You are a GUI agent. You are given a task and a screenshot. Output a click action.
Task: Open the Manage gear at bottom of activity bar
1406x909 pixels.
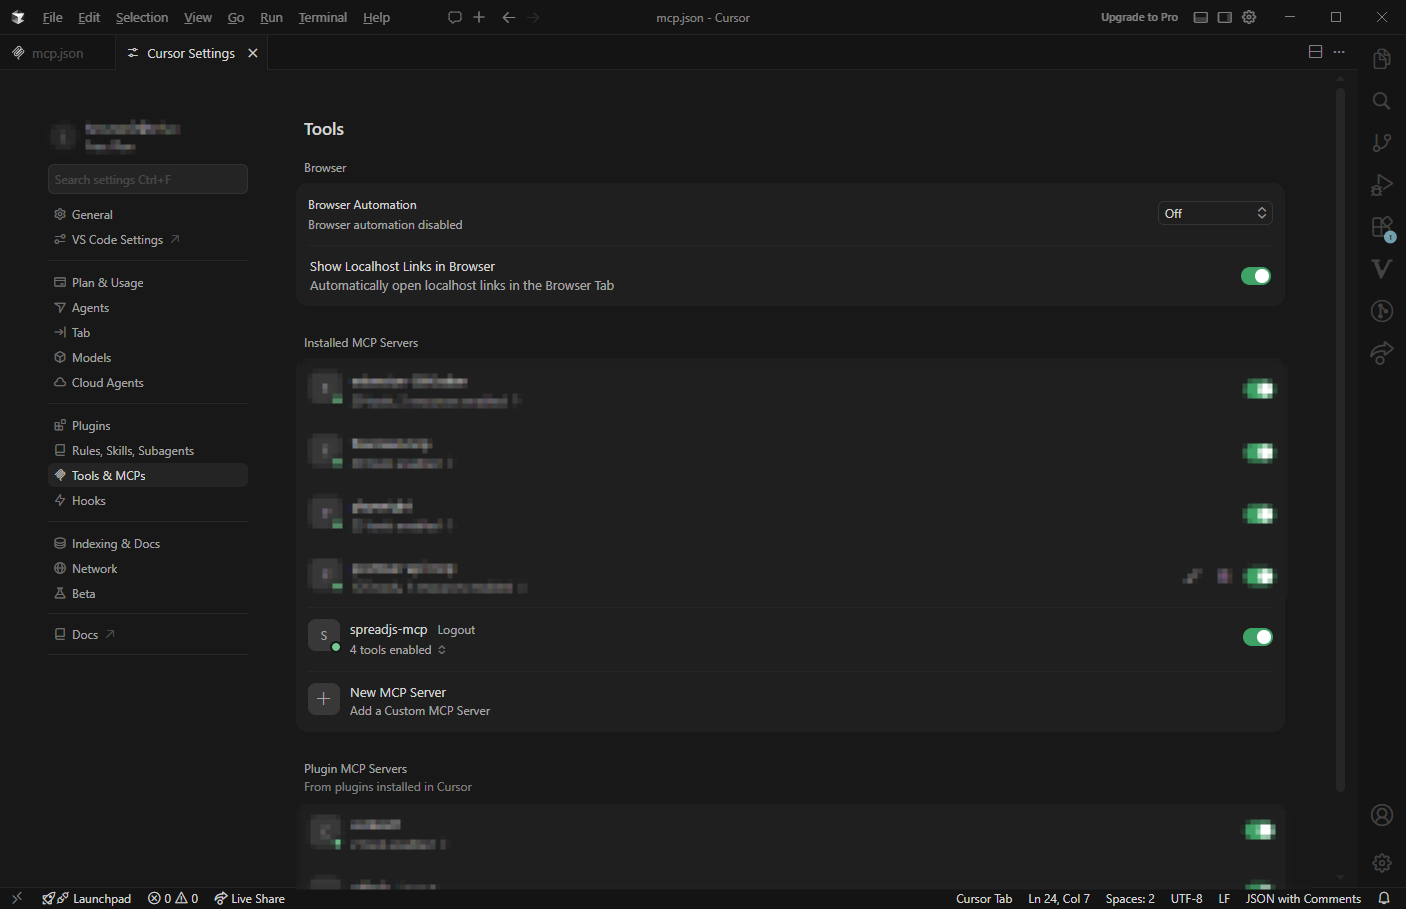coord(1382,862)
